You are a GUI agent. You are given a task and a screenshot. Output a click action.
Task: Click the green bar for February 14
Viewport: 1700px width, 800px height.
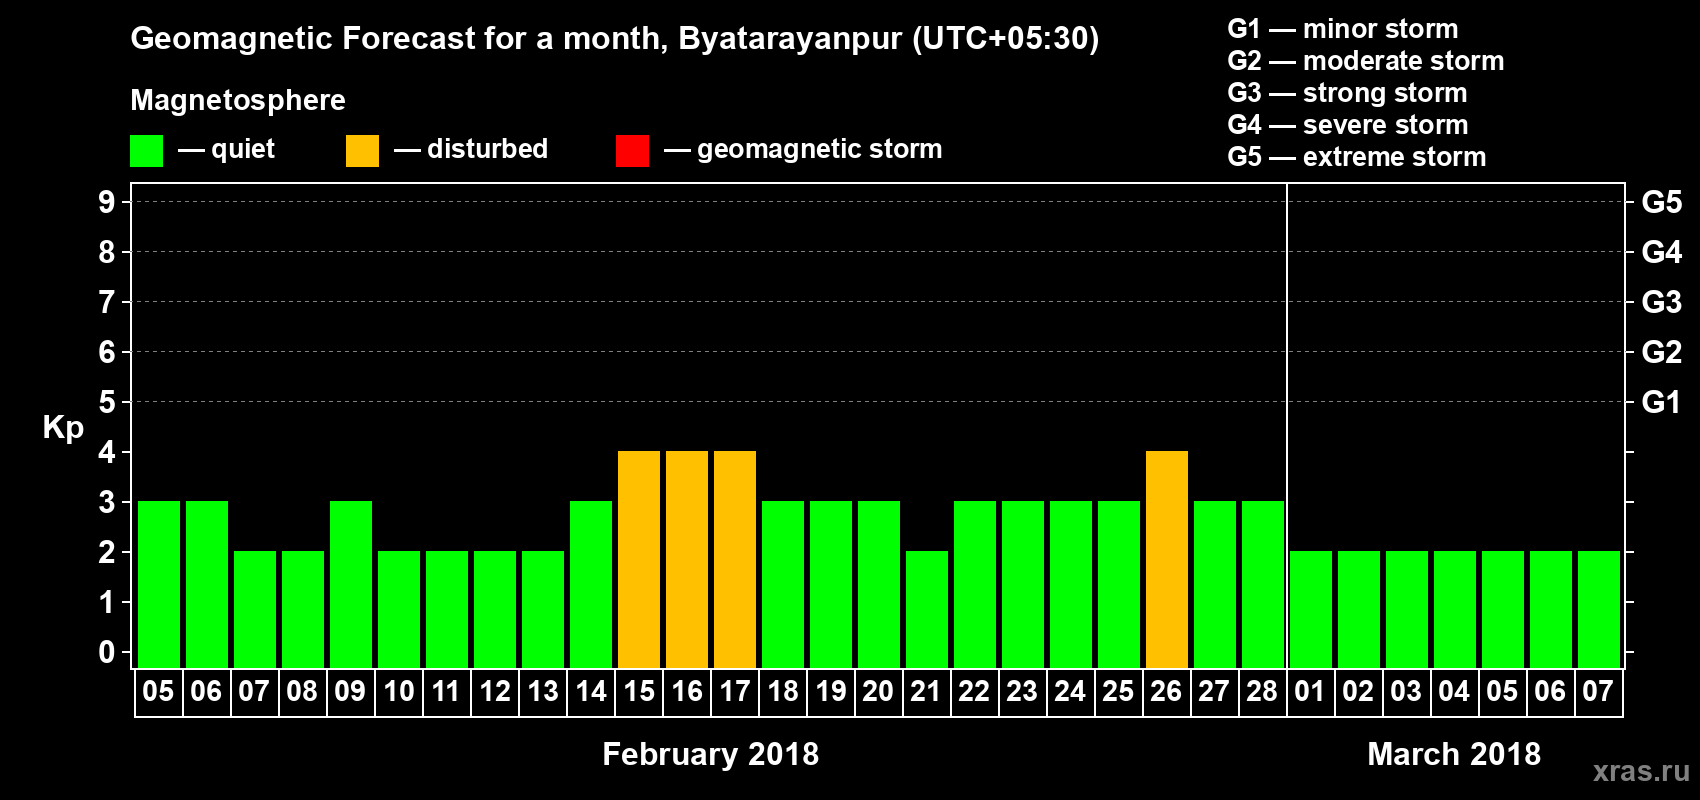(x=591, y=584)
